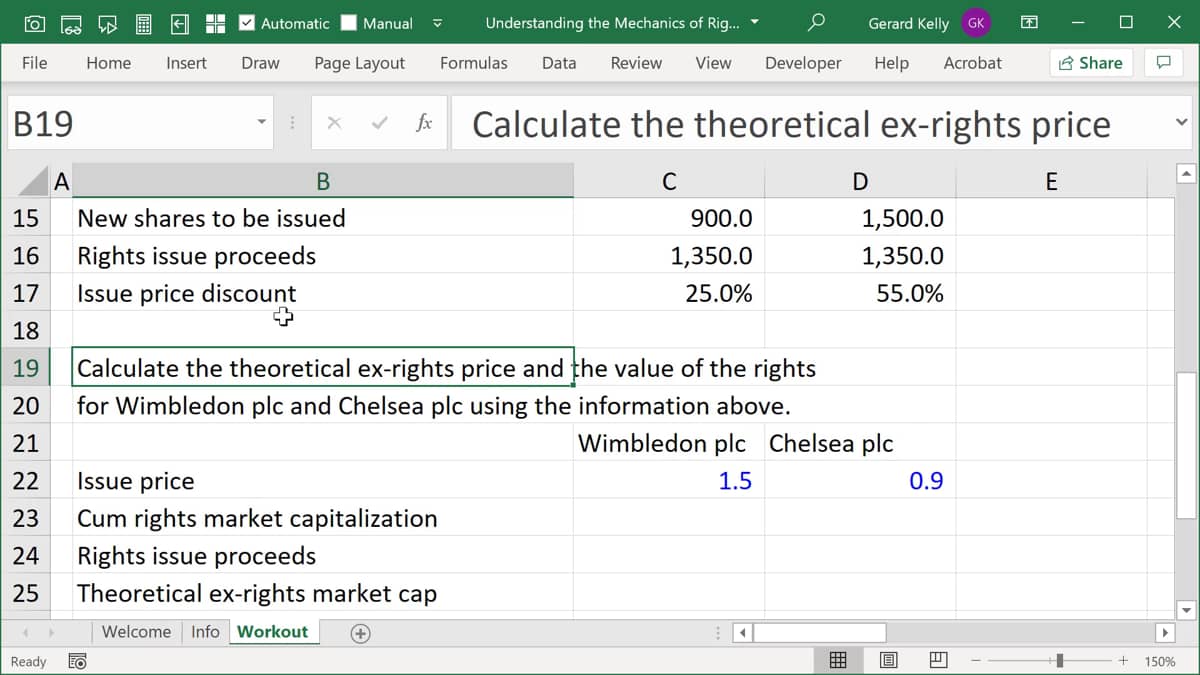
Task: Click previous sheet navigation arrow
Action: 27,632
